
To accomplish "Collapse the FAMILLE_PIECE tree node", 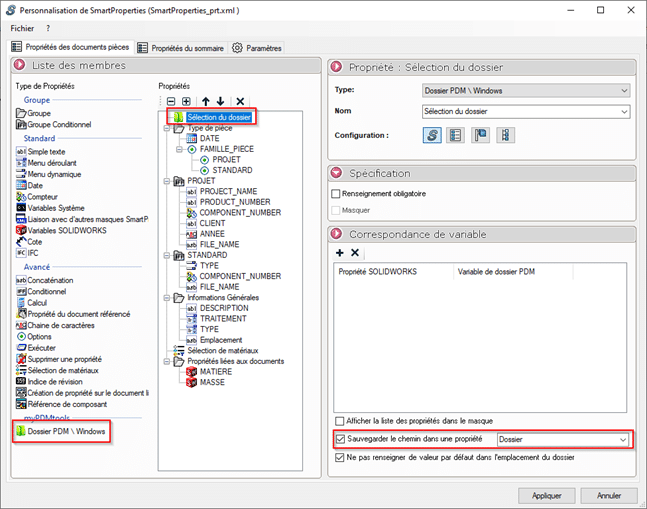I will 179,149.
